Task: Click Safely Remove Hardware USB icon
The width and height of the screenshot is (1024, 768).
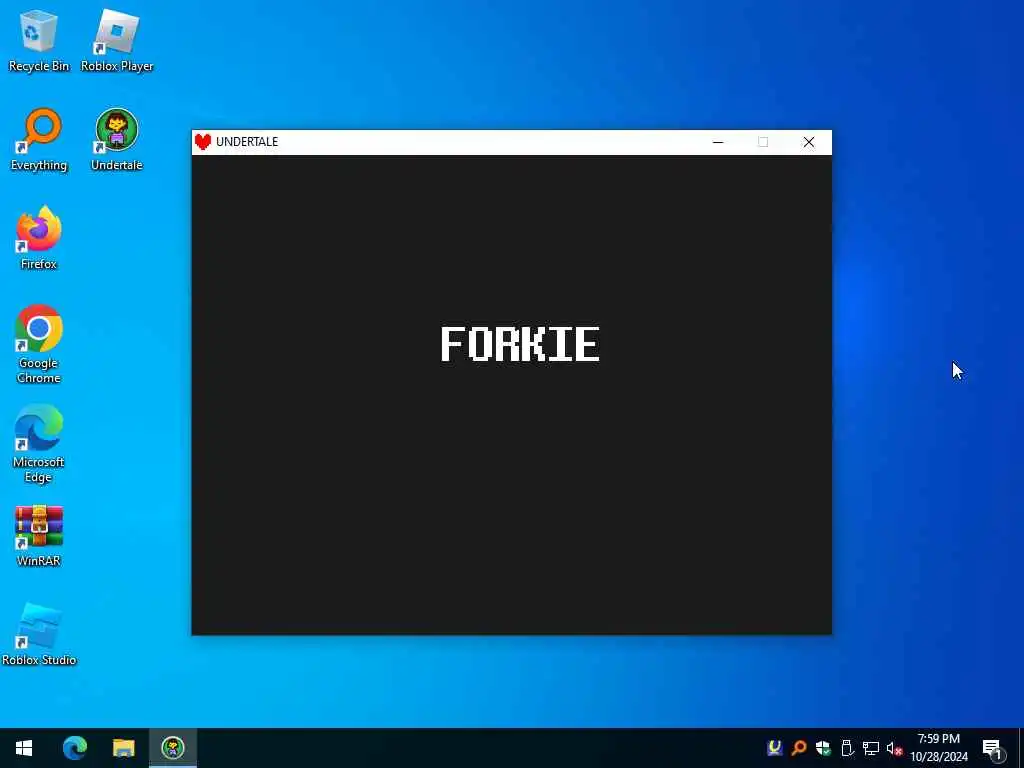Action: click(x=847, y=748)
